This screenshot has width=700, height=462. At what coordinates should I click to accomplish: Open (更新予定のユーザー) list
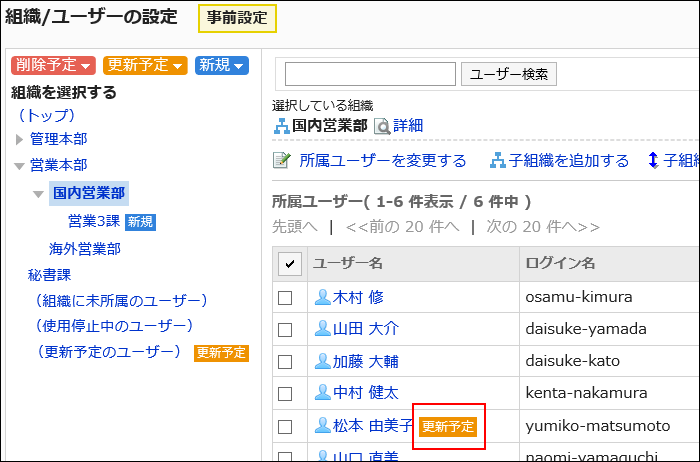pyautogui.click(x=108, y=352)
